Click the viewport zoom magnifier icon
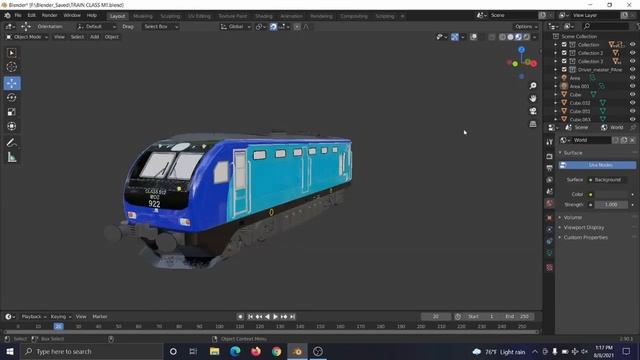Screen dimensions: 640x360 coord(533,86)
